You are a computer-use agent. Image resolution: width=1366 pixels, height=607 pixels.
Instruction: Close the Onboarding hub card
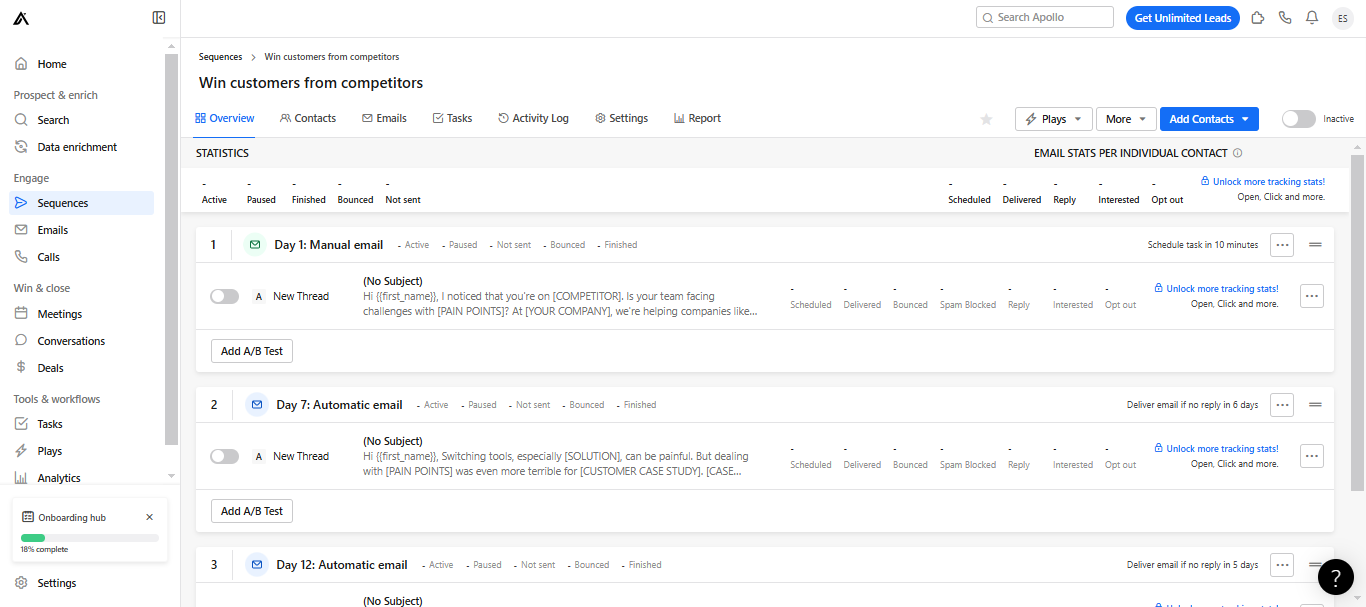tap(150, 517)
